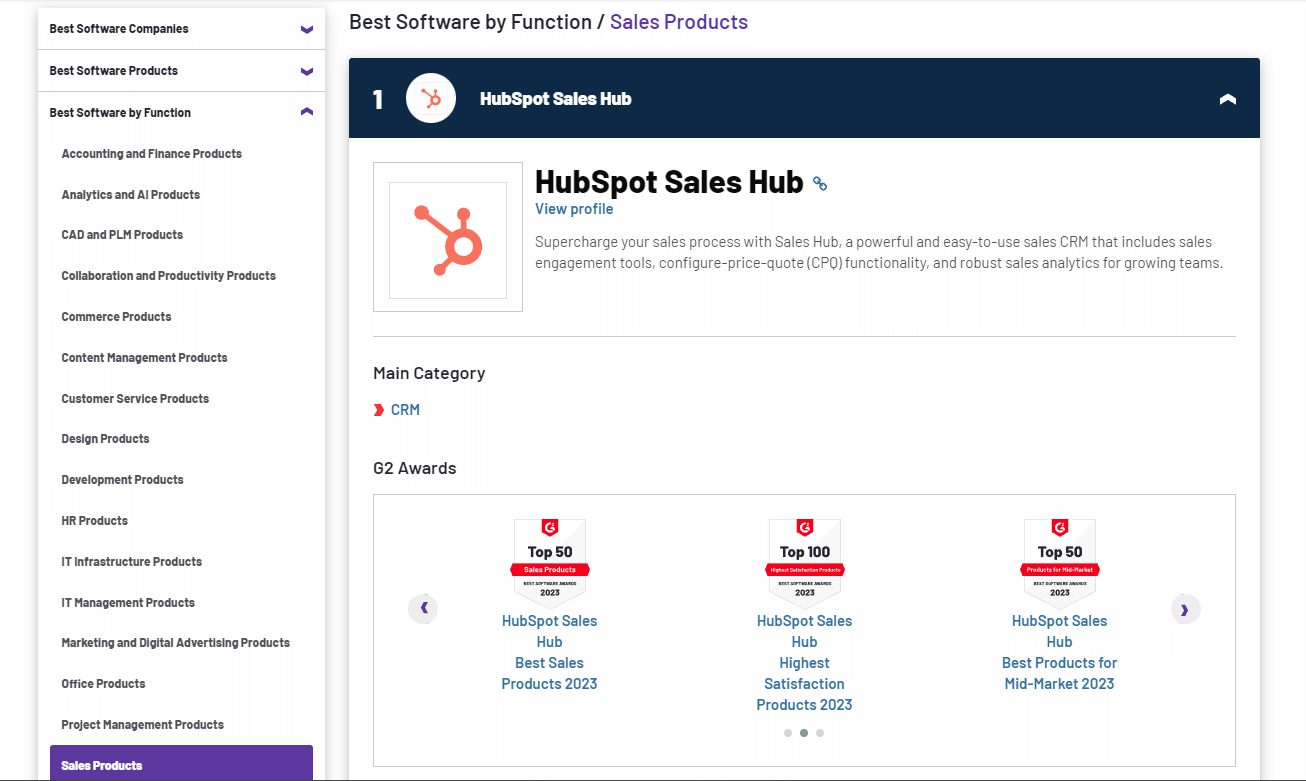This screenshot has height=781, width=1306.
Task: Open IT Infrastructure Products category
Action: (x=132, y=562)
